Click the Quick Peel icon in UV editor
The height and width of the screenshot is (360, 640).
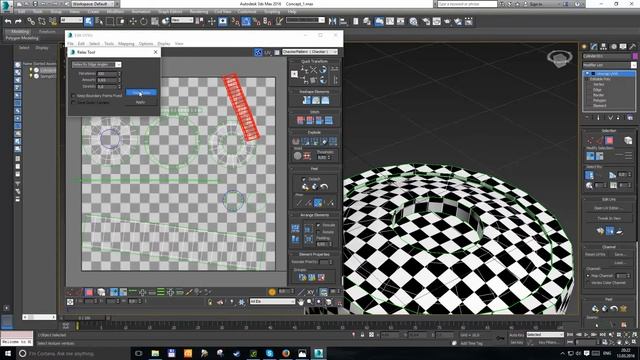(x=305, y=187)
